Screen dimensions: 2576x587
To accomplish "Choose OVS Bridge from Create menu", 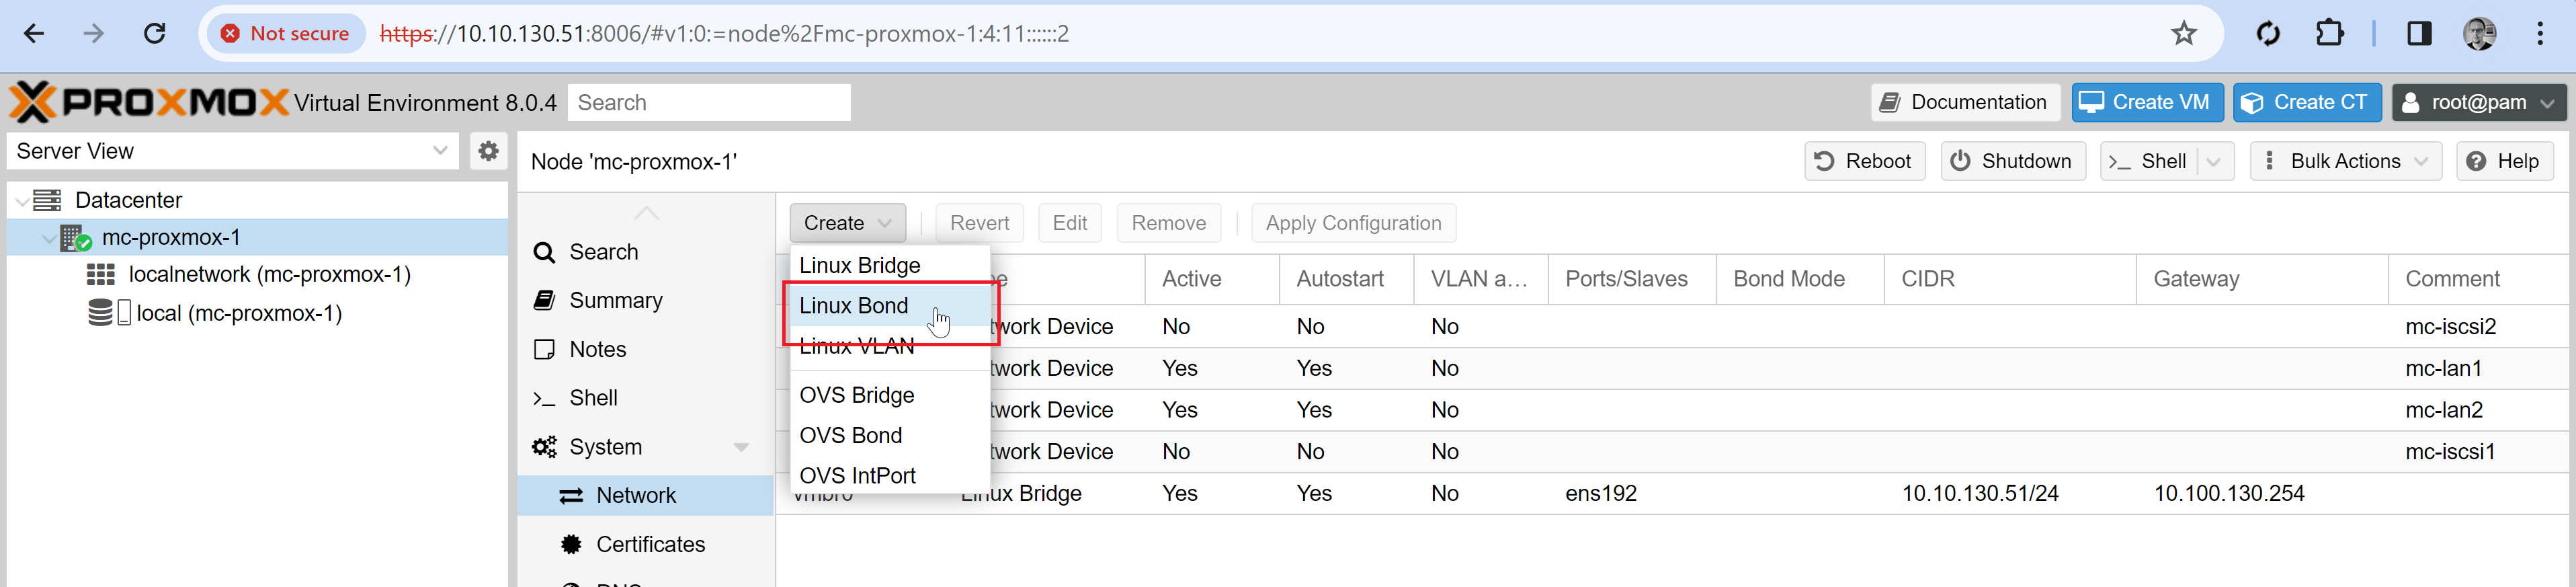I will click(889, 395).
